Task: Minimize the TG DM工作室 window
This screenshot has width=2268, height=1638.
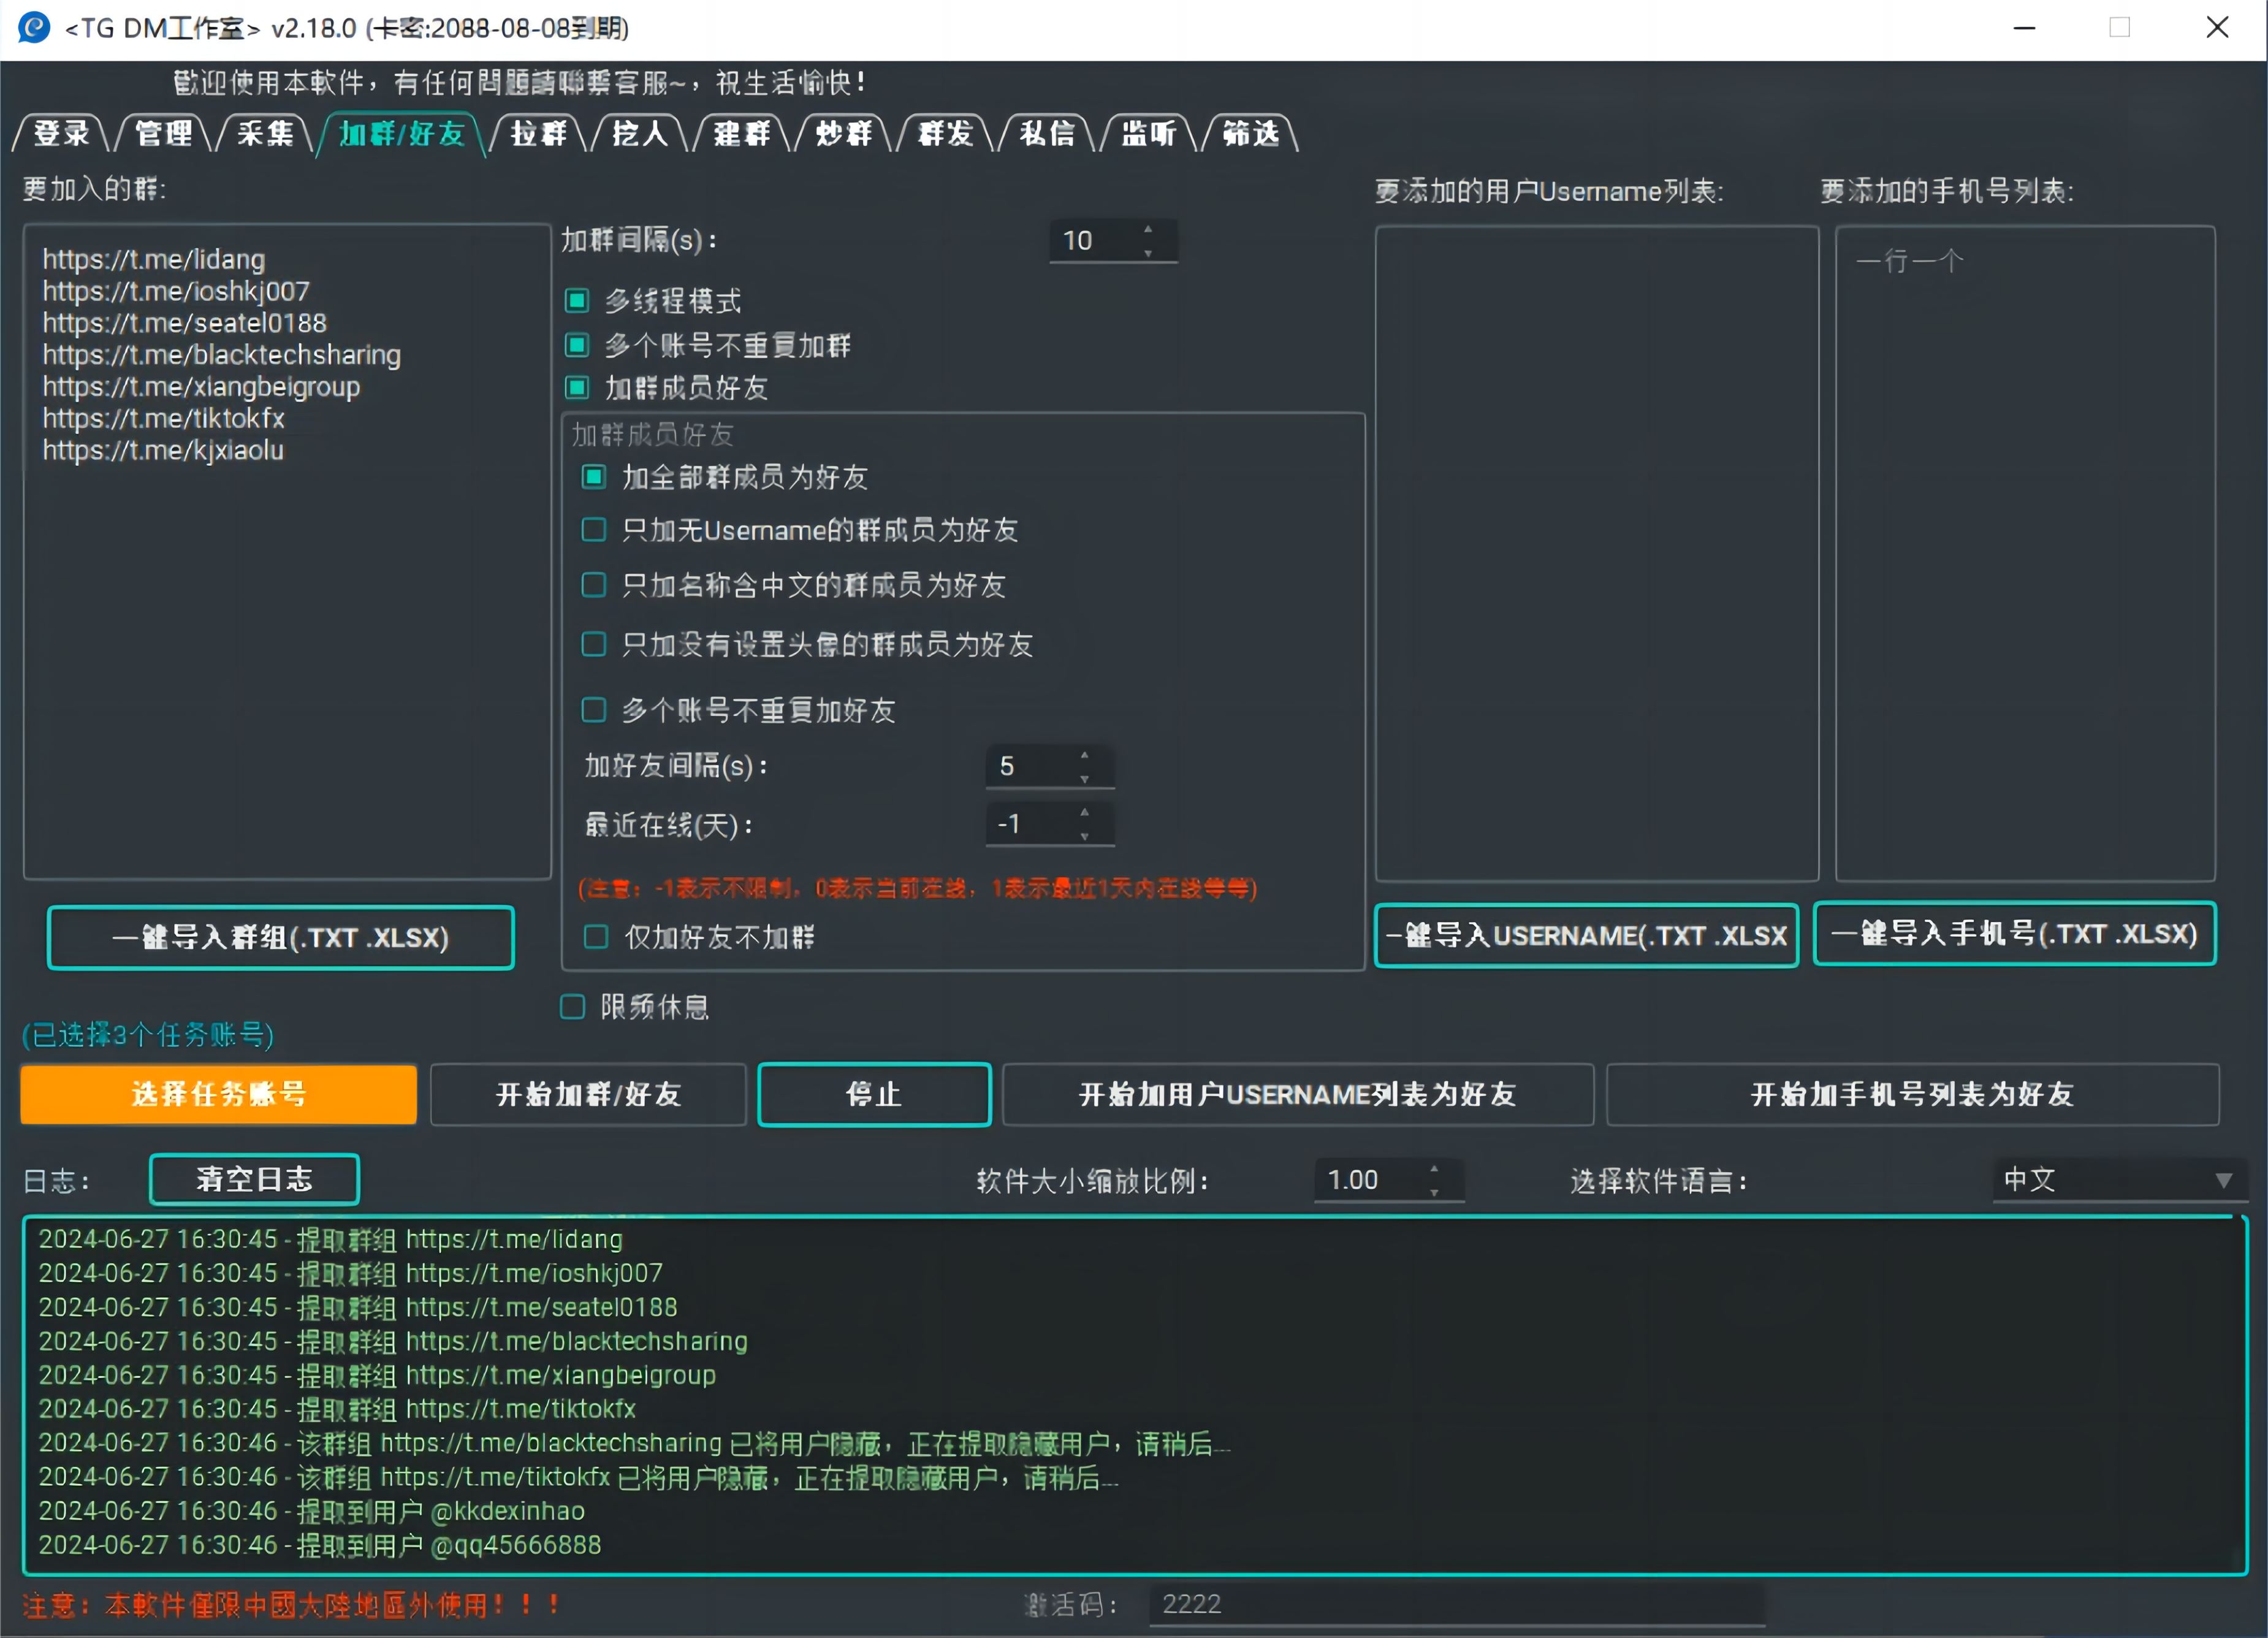Action: tap(2025, 28)
